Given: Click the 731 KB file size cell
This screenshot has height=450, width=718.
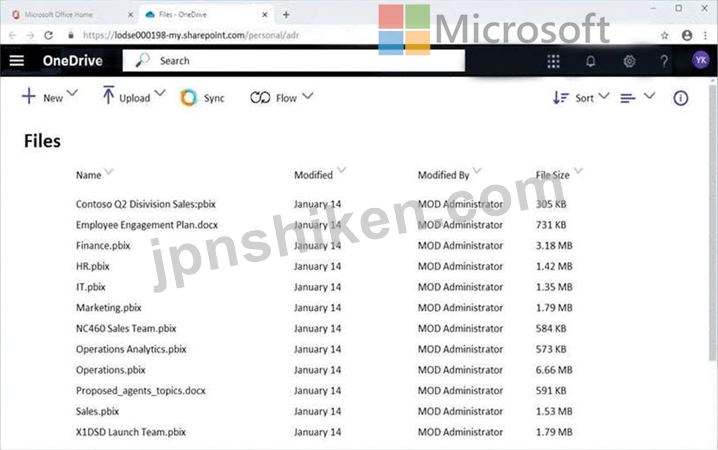Looking at the screenshot, I should [x=551, y=225].
